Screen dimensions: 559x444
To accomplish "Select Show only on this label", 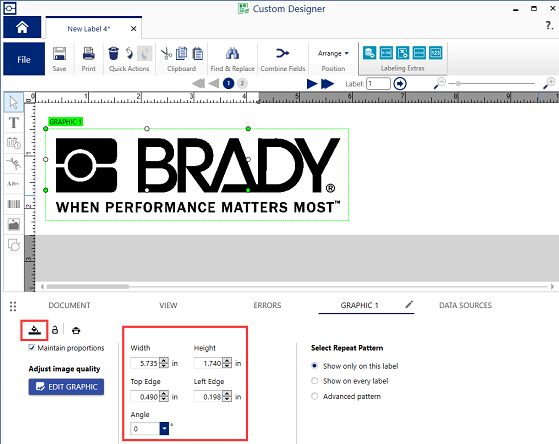I will [x=314, y=366].
